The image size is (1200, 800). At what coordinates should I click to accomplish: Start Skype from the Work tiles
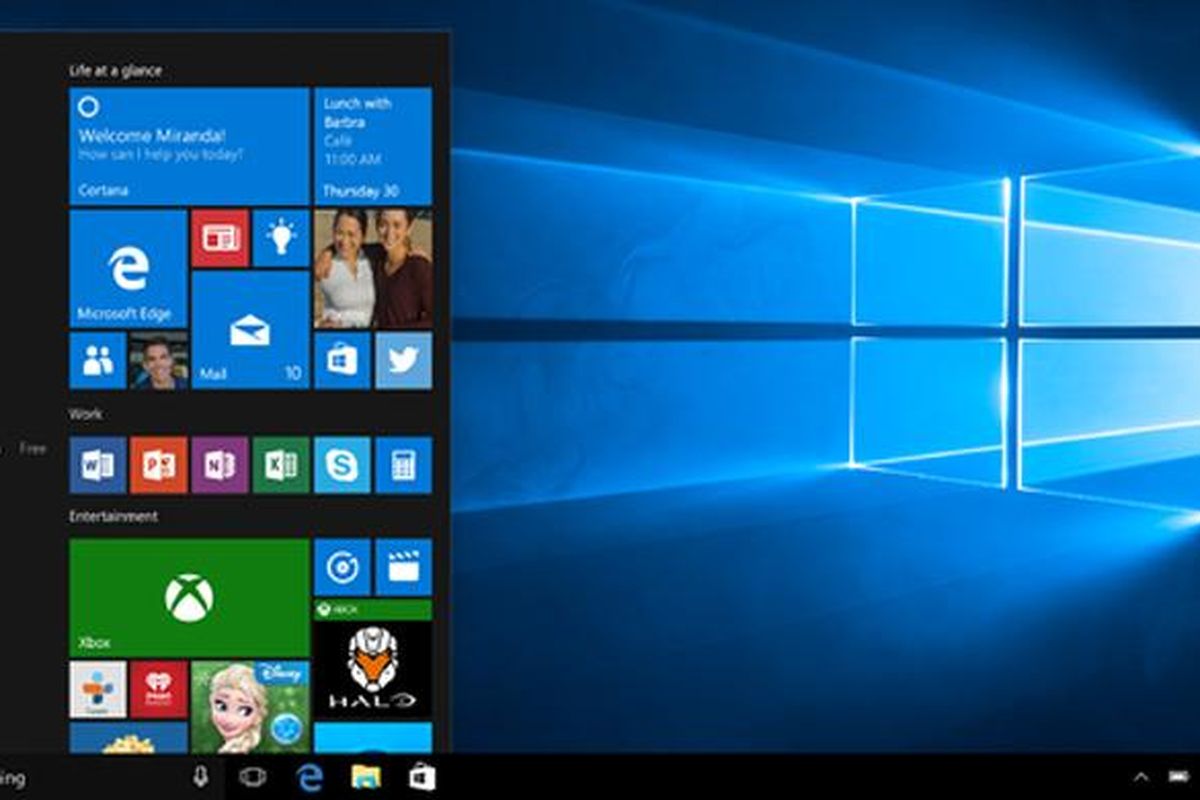point(342,465)
